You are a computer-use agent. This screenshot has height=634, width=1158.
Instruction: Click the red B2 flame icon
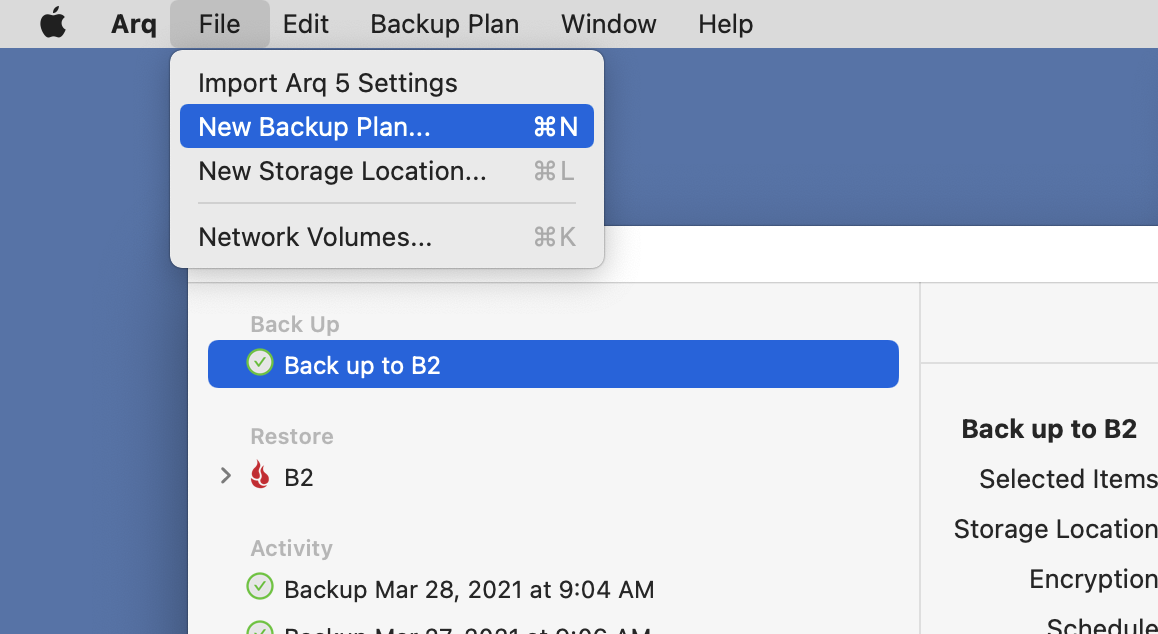click(x=260, y=476)
